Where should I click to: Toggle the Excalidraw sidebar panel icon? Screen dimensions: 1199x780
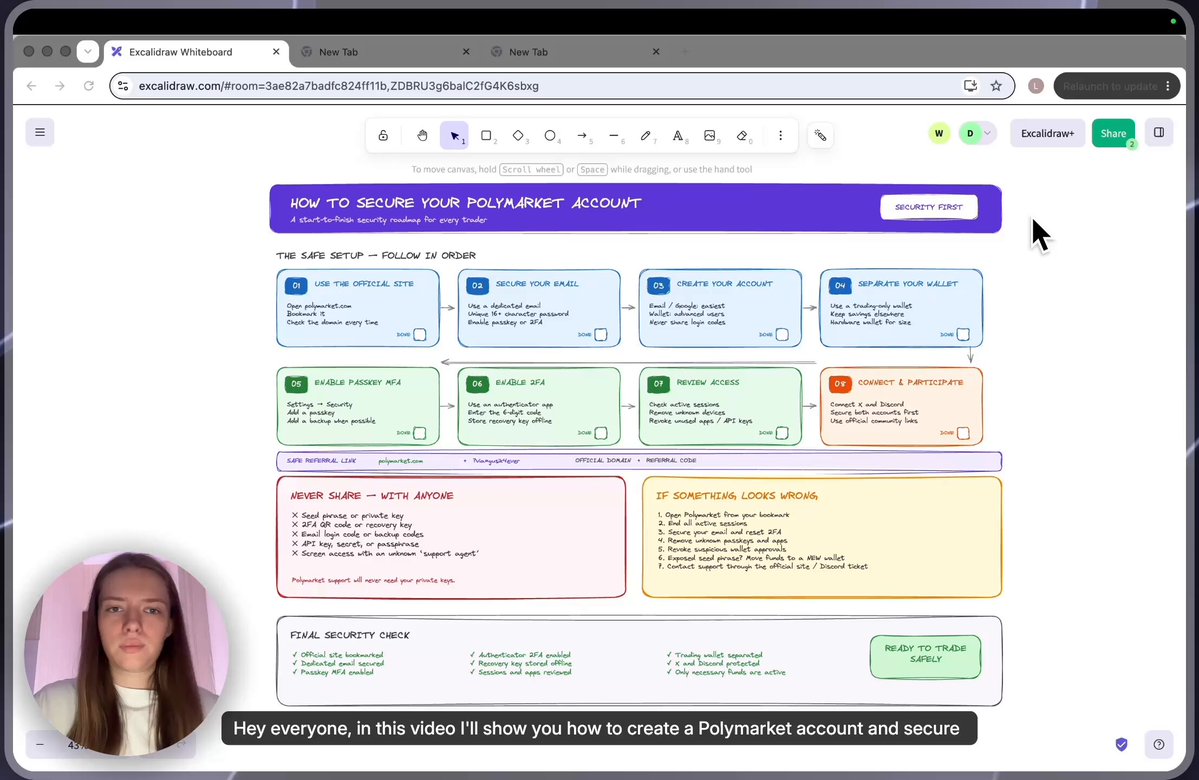(1158, 132)
